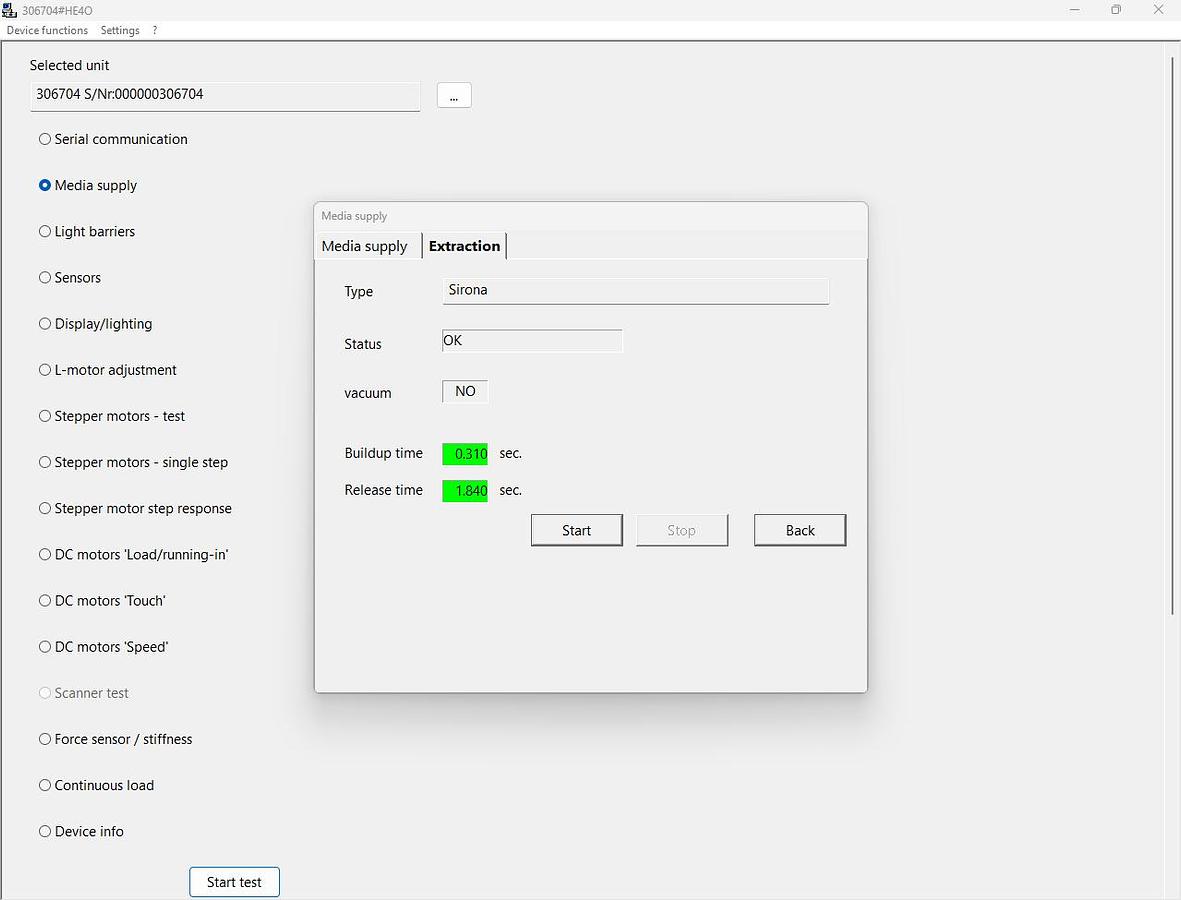Select the Light barriers option

coord(45,231)
